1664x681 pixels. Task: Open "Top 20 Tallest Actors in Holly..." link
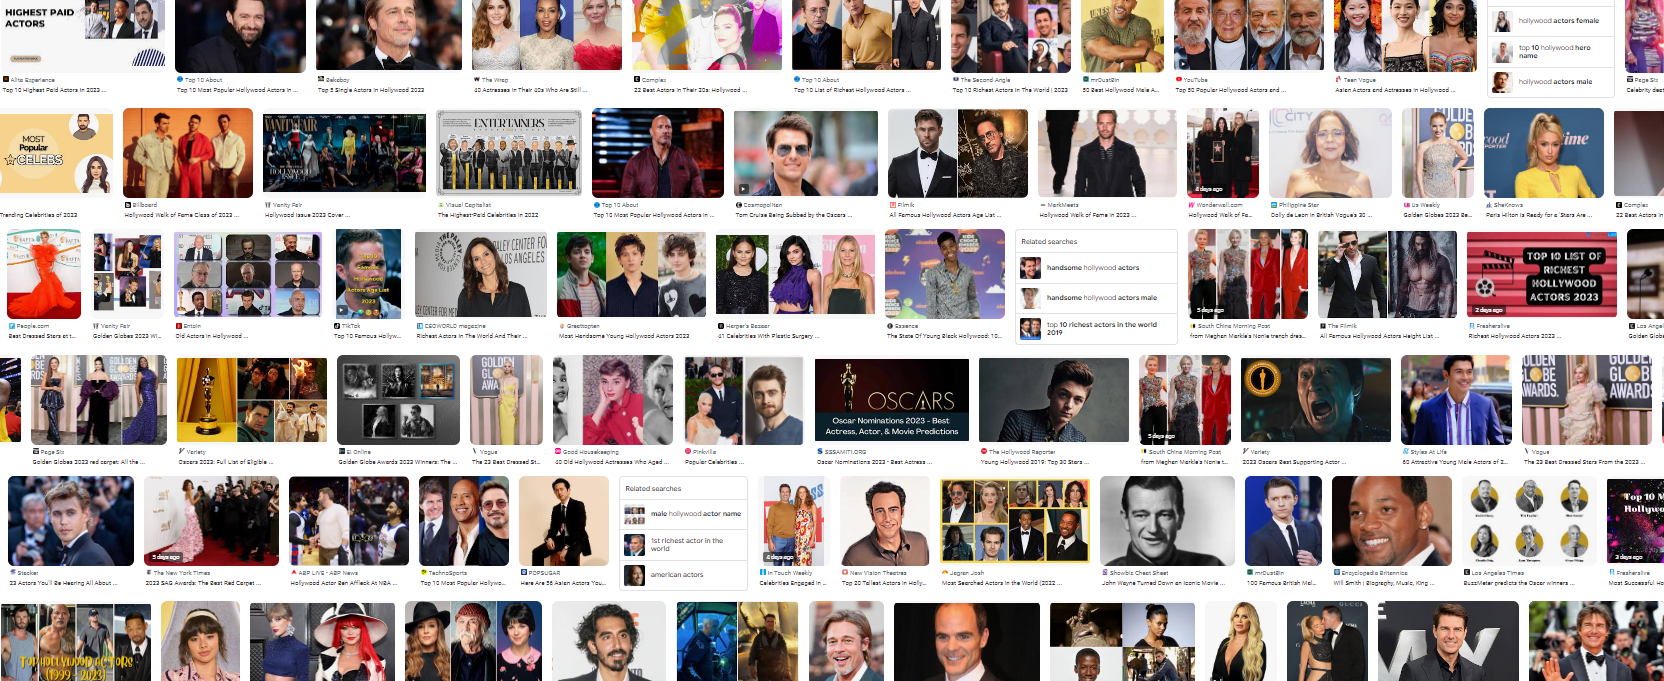pos(883,583)
